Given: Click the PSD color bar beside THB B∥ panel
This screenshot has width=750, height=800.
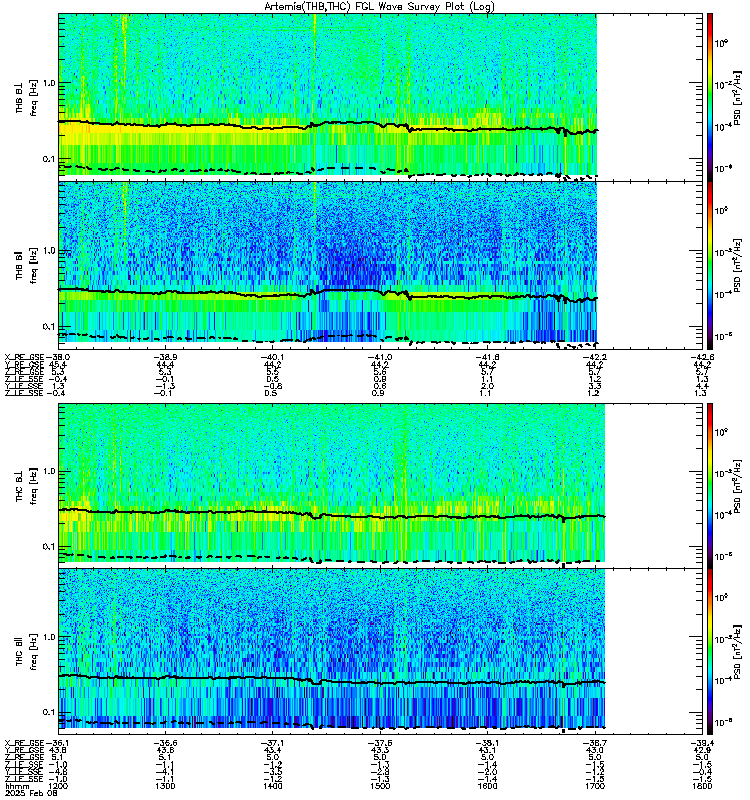Looking at the screenshot, I should point(710,265).
